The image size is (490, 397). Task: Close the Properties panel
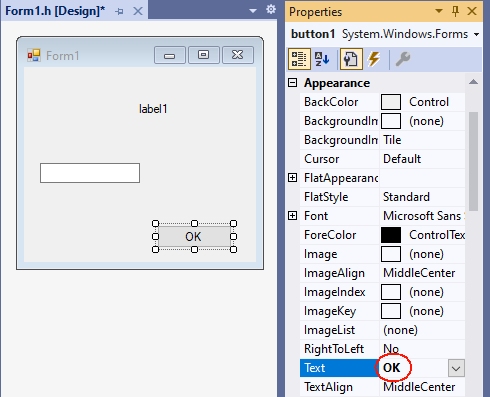472,11
